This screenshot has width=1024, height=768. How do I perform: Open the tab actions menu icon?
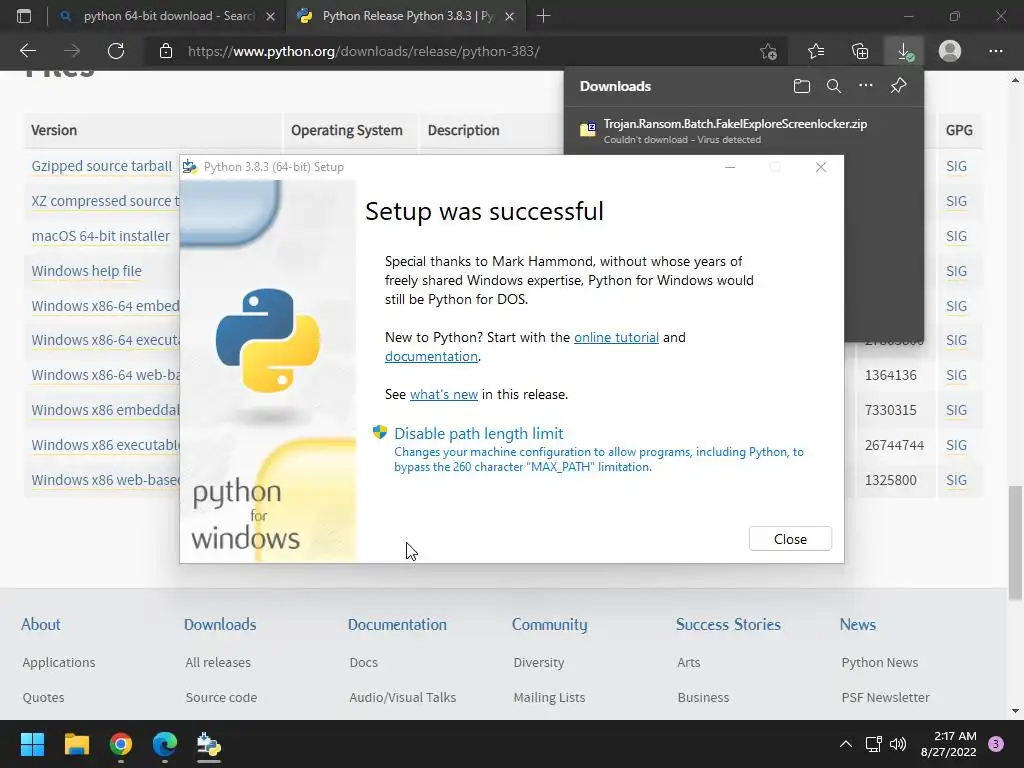point(24,16)
